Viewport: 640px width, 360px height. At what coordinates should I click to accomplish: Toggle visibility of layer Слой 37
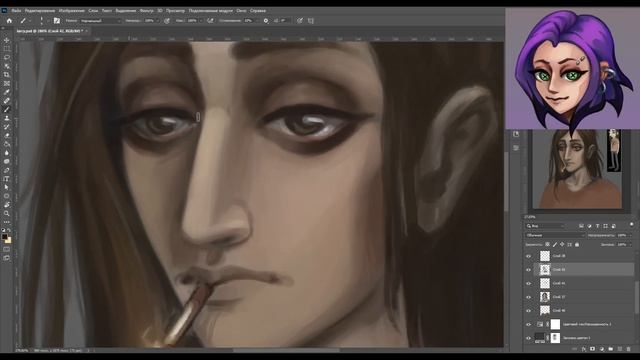(529, 297)
